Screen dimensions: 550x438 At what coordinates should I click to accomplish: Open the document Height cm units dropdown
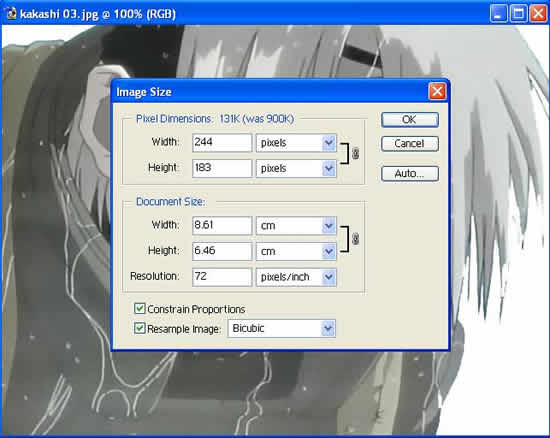[296, 251]
